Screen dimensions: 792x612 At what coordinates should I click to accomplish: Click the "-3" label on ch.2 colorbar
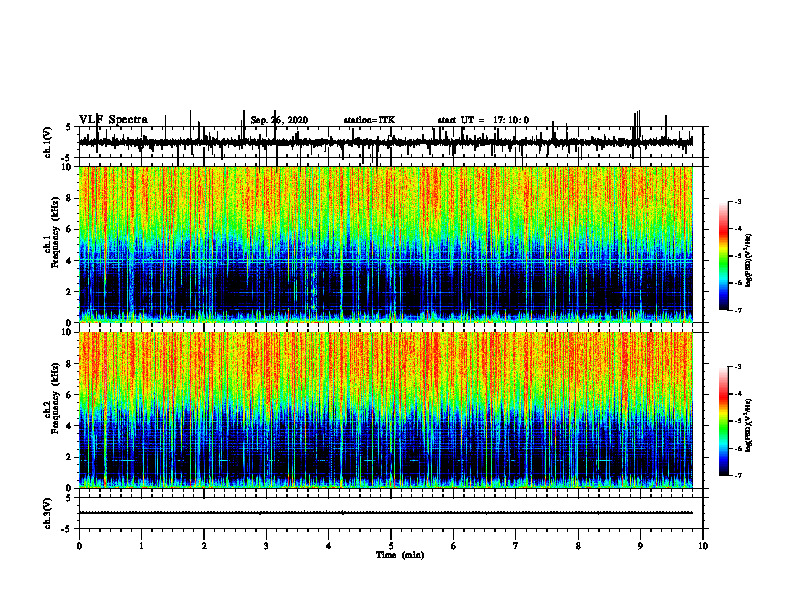coord(738,367)
